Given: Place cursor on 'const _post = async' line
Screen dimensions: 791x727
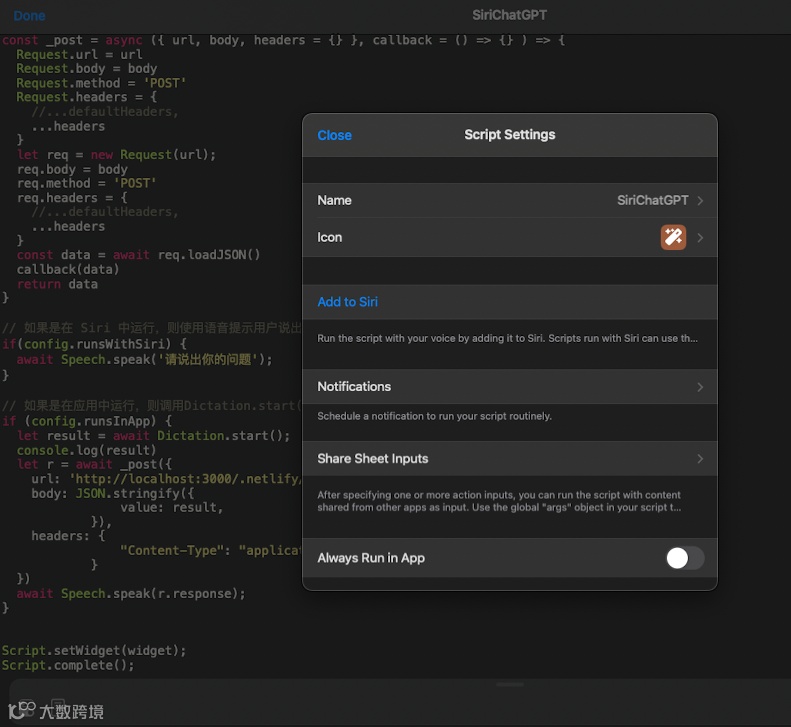Looking at the screenshot, I should click(x=283, y=40).
